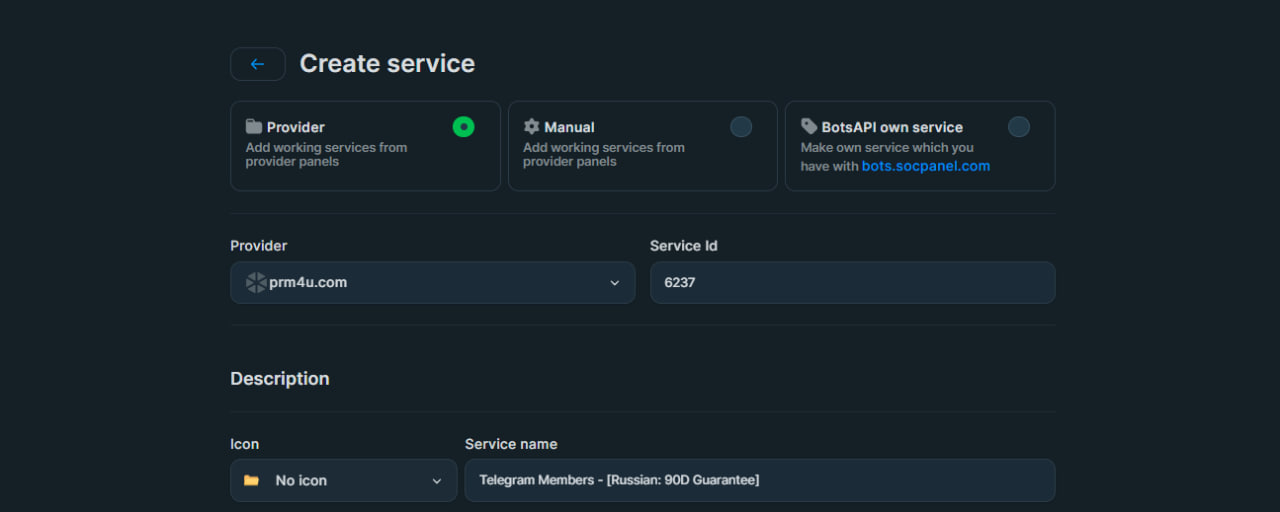
Task: Select the Provider radio option
Action: pyautogui.click(x=463, y=127)
